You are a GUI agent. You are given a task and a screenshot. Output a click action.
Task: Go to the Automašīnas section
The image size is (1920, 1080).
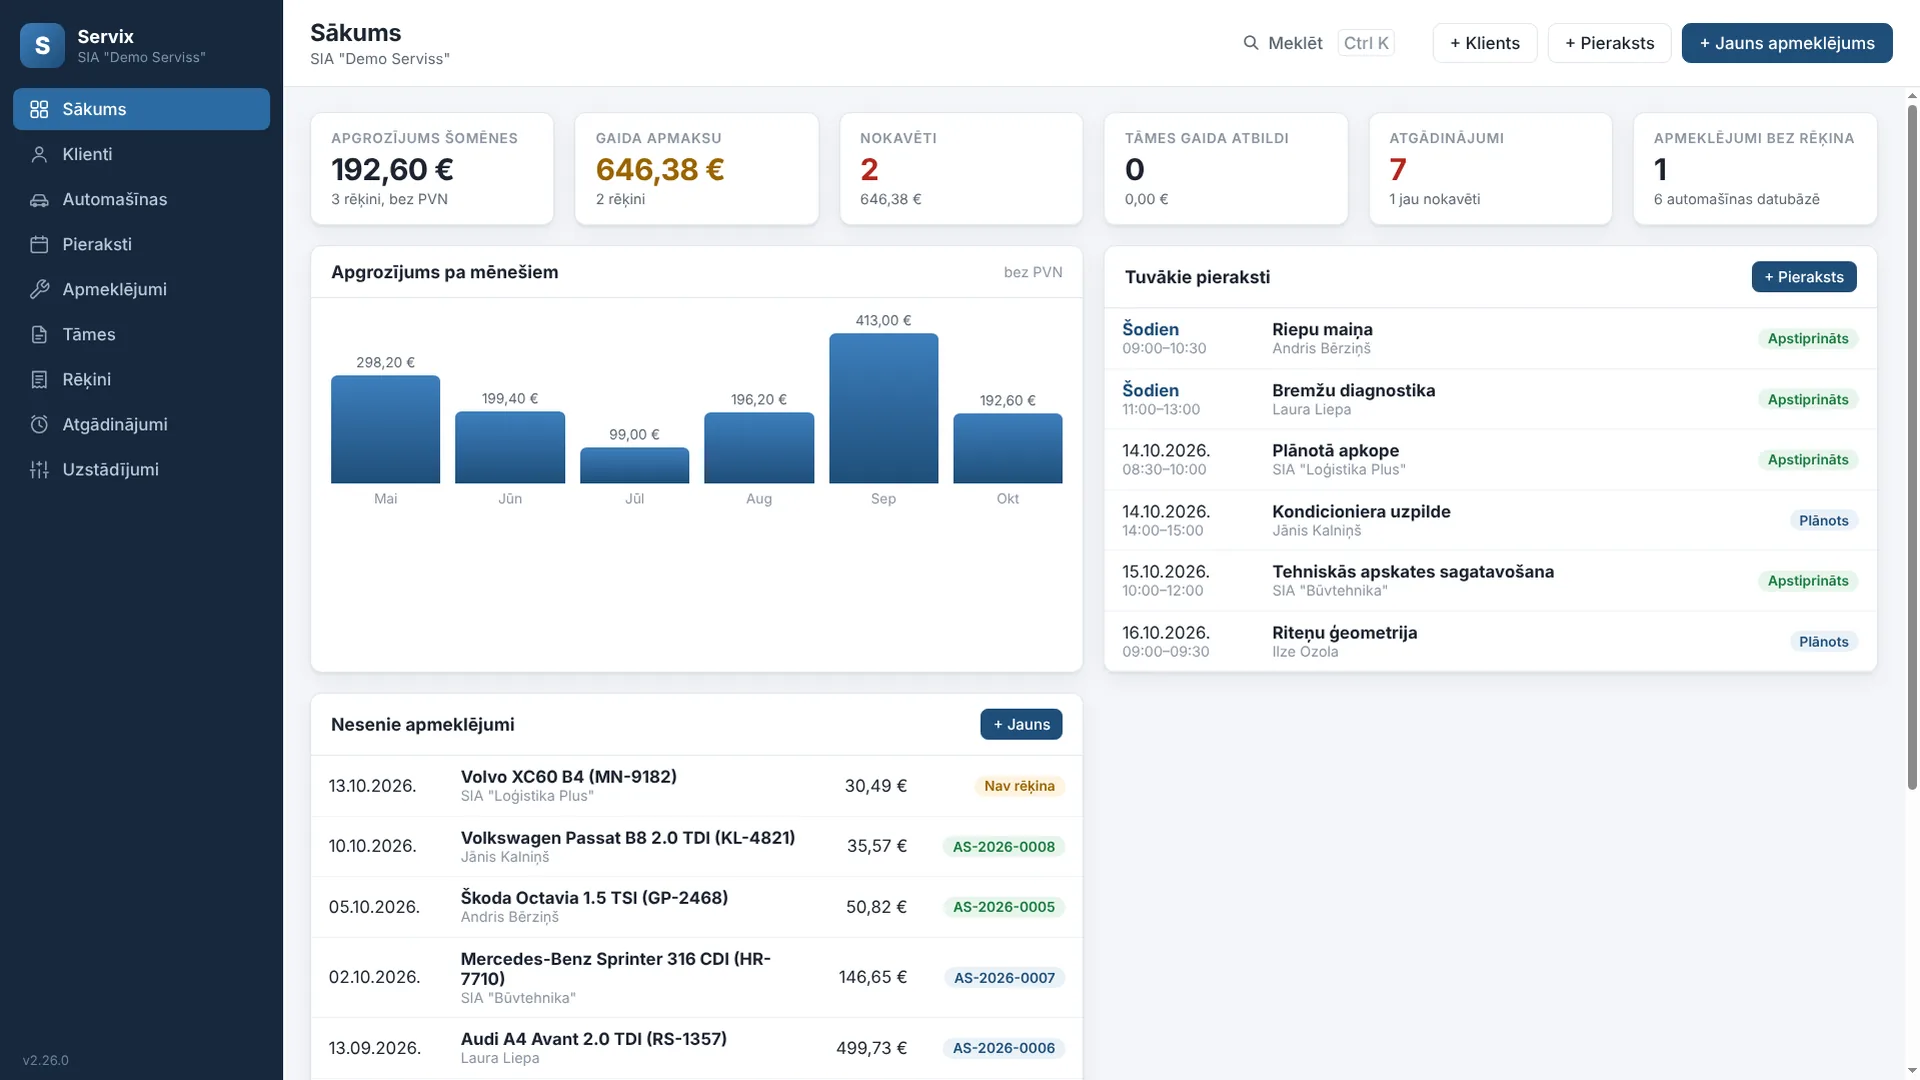pos(141,199)
